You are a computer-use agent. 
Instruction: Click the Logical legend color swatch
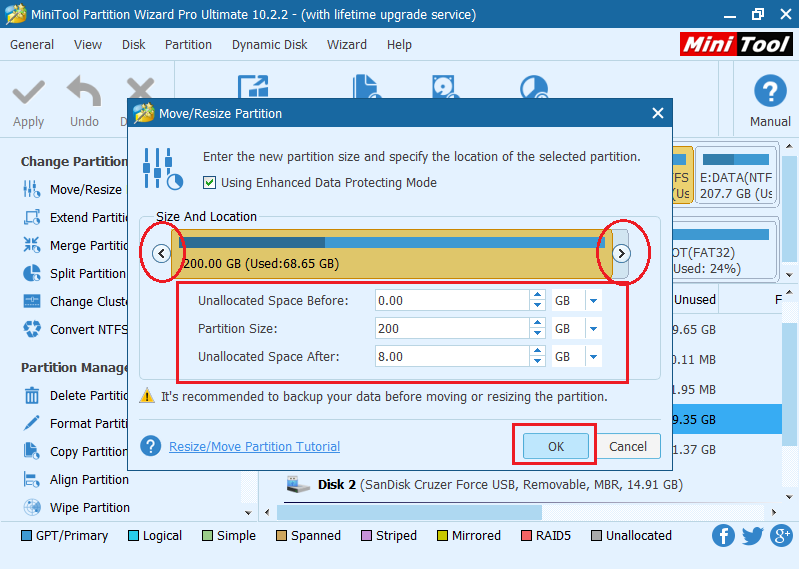[133, 536]
